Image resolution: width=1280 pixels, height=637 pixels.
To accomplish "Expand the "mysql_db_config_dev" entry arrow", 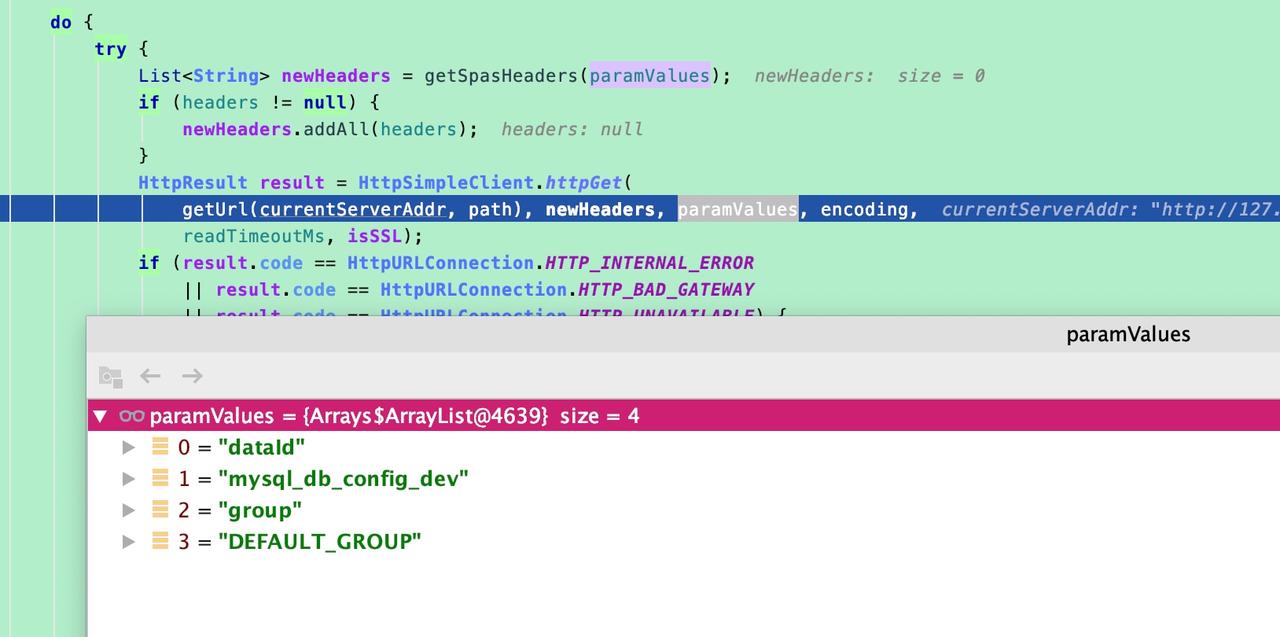I will (129, 479).
